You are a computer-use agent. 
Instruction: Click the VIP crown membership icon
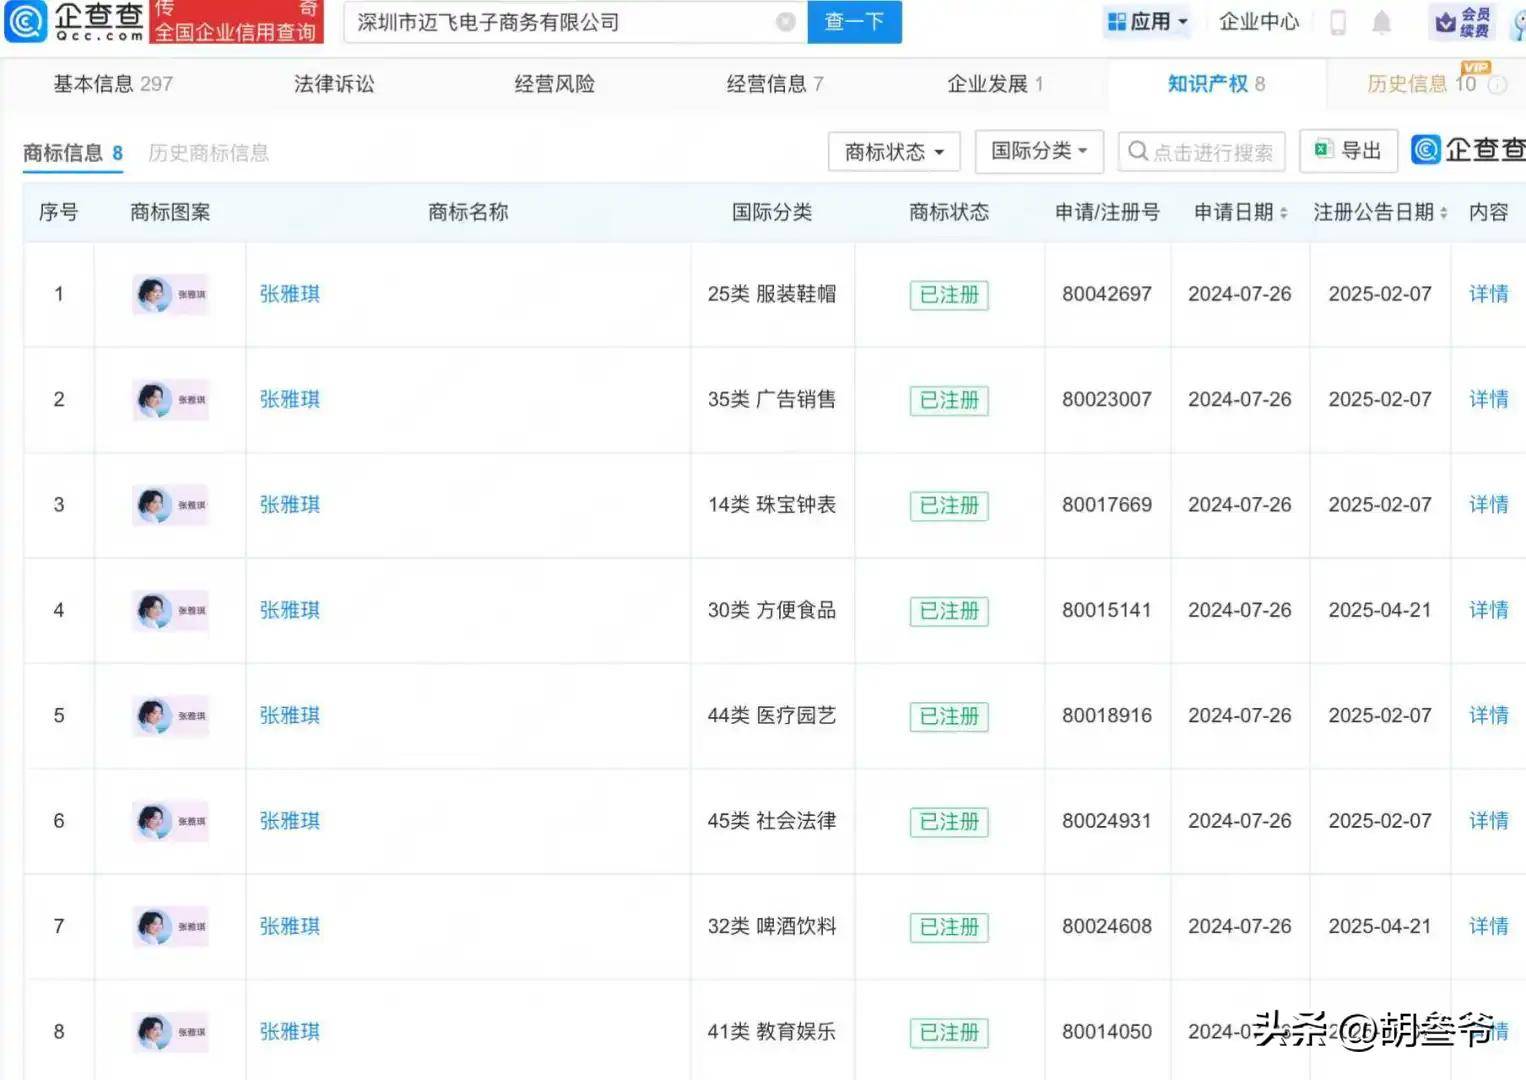1445,23
